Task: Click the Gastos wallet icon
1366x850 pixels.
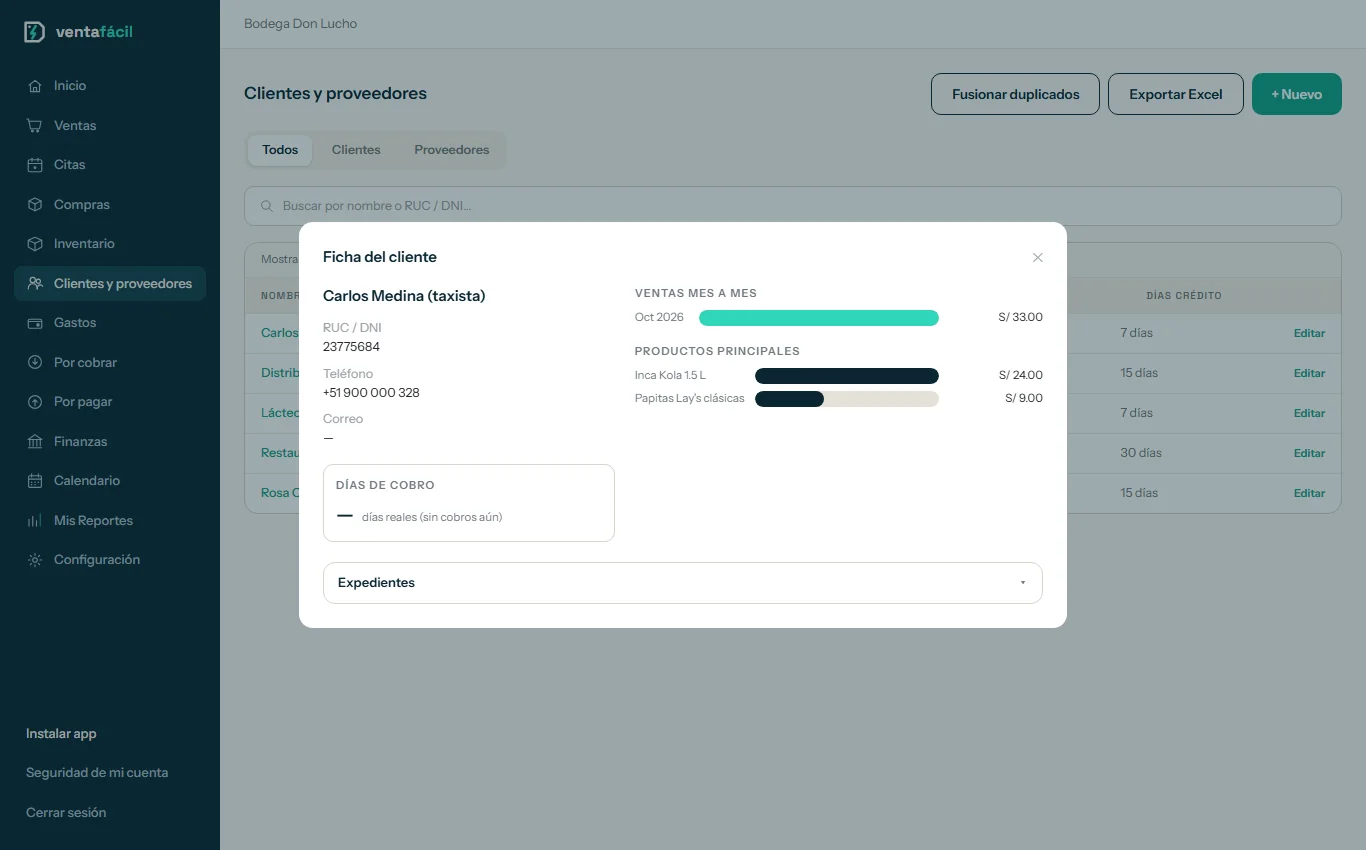Action: 35,323
